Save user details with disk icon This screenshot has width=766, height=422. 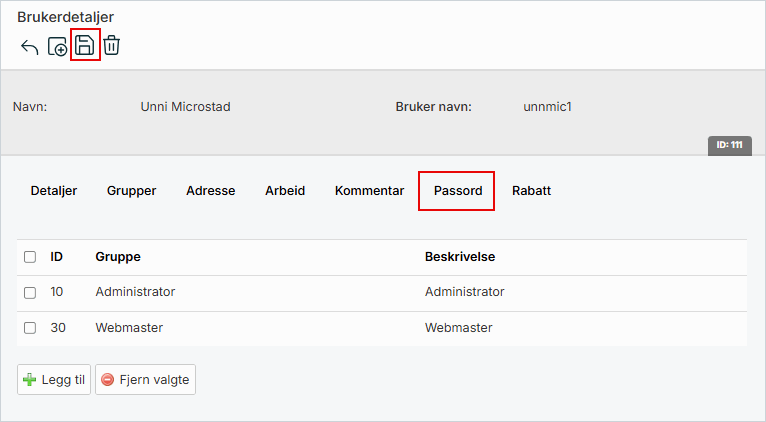click(x=85, y=46)
